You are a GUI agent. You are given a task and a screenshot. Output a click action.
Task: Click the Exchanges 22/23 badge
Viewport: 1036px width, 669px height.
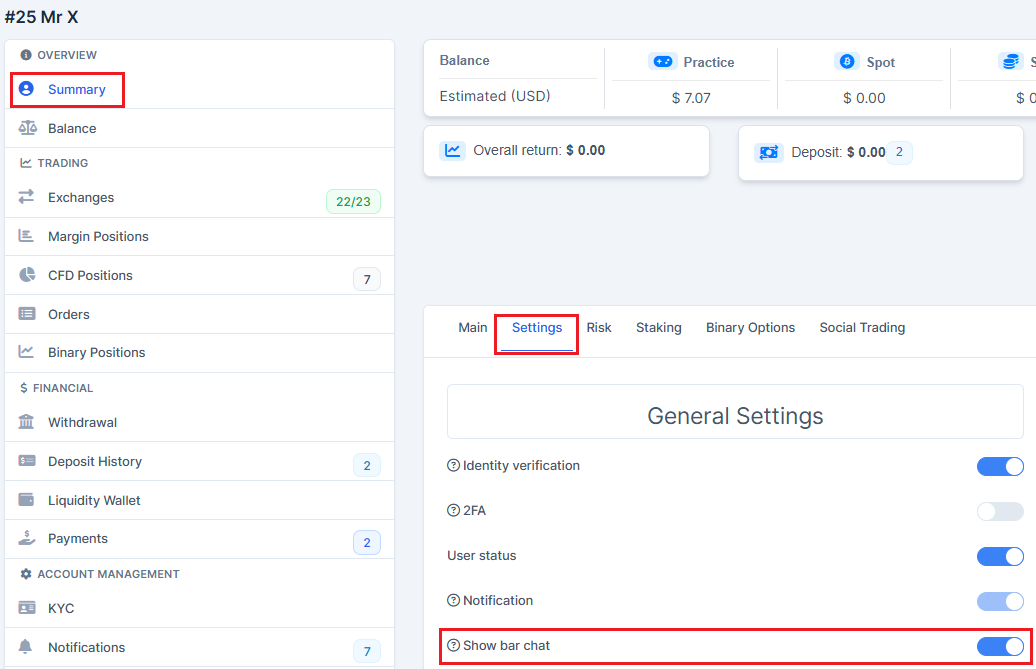(353, 202)
